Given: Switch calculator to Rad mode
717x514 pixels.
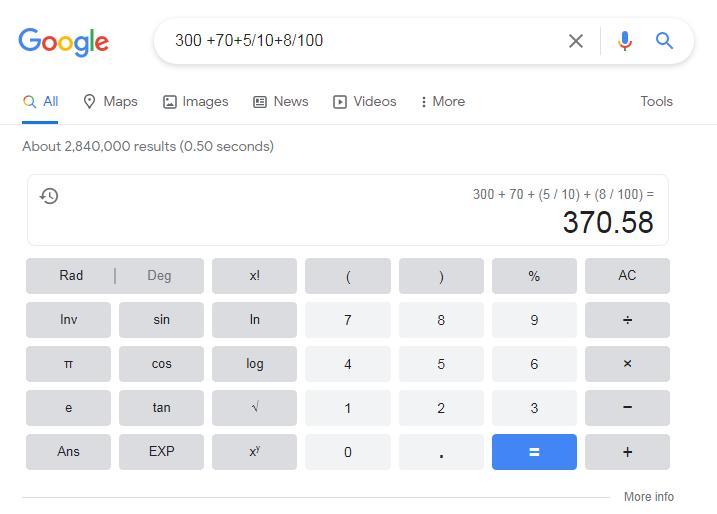Looking at the screenshot, I should [x=71, y=276].
